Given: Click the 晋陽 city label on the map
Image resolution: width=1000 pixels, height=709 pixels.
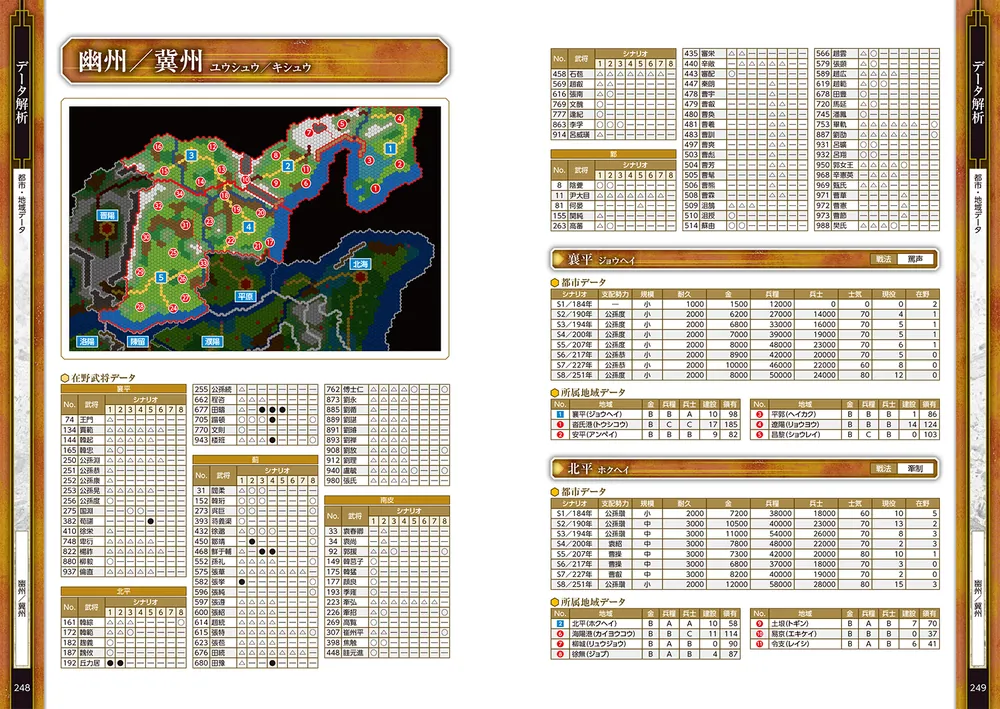Looking at the screenshot, I should click(108, 216).
